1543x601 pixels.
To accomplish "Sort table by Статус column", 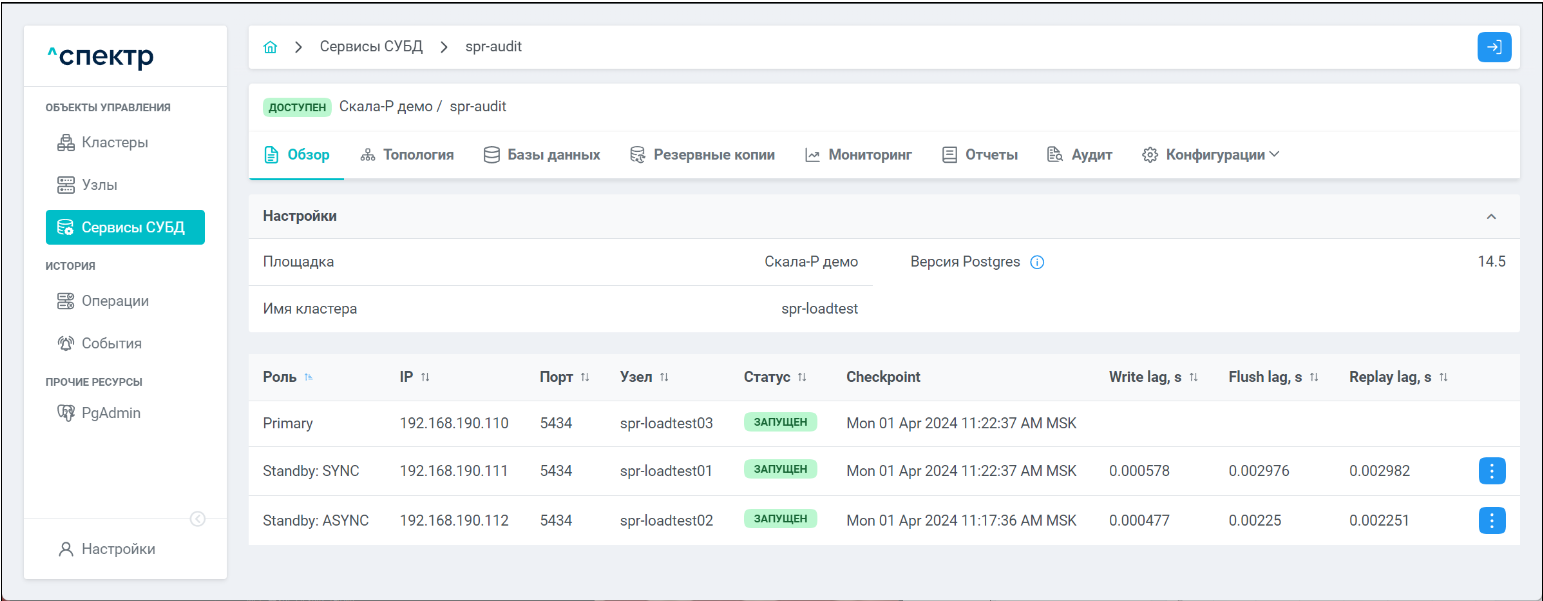I will (802, 377).
